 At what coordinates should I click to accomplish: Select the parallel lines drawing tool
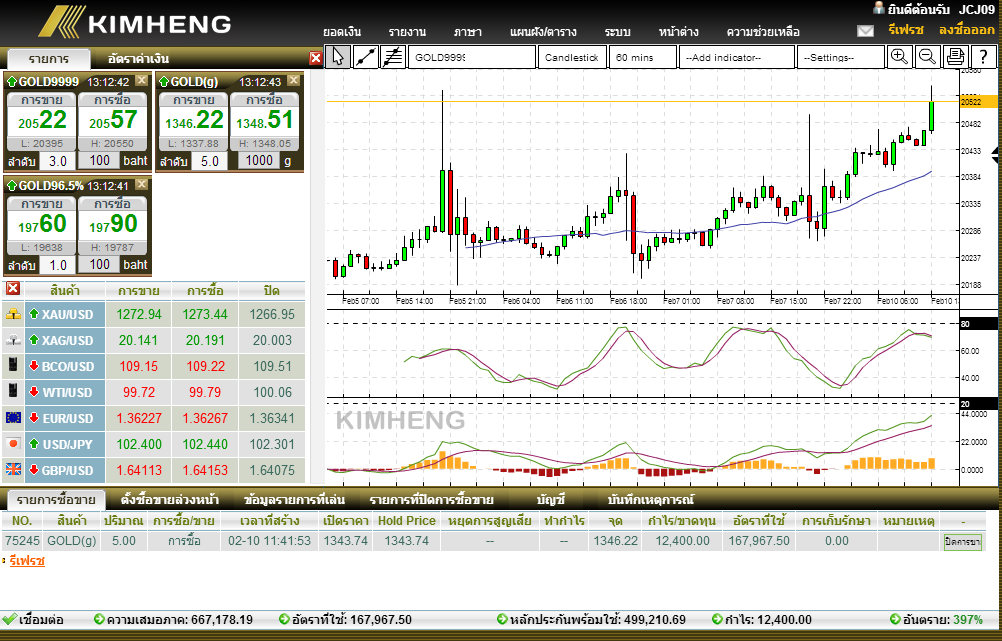coord(393,57)
